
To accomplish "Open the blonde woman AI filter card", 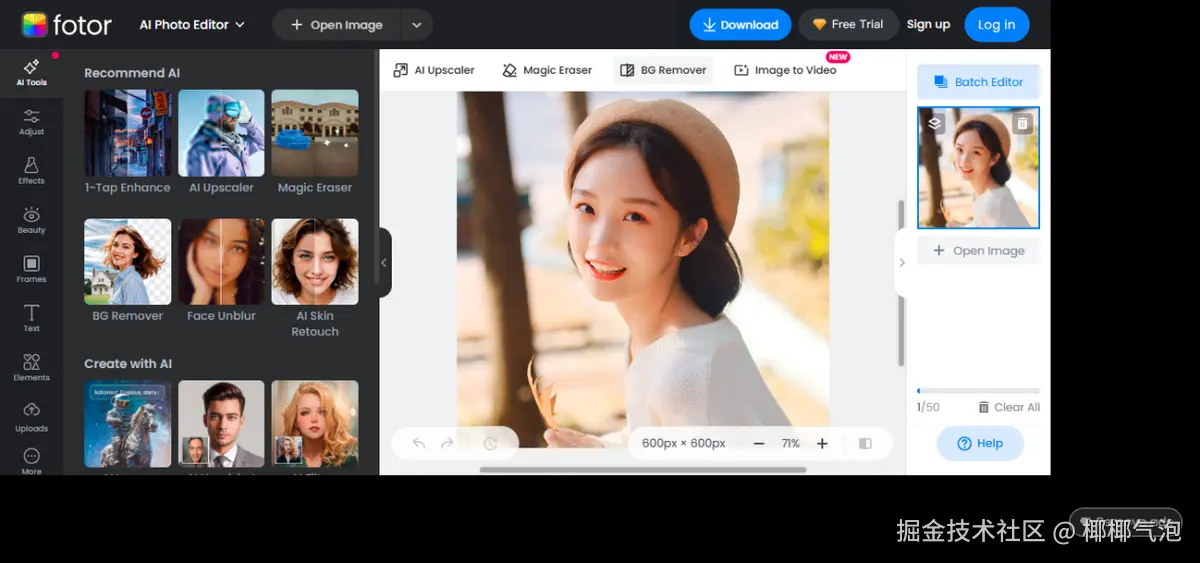I will coord(315,423).
